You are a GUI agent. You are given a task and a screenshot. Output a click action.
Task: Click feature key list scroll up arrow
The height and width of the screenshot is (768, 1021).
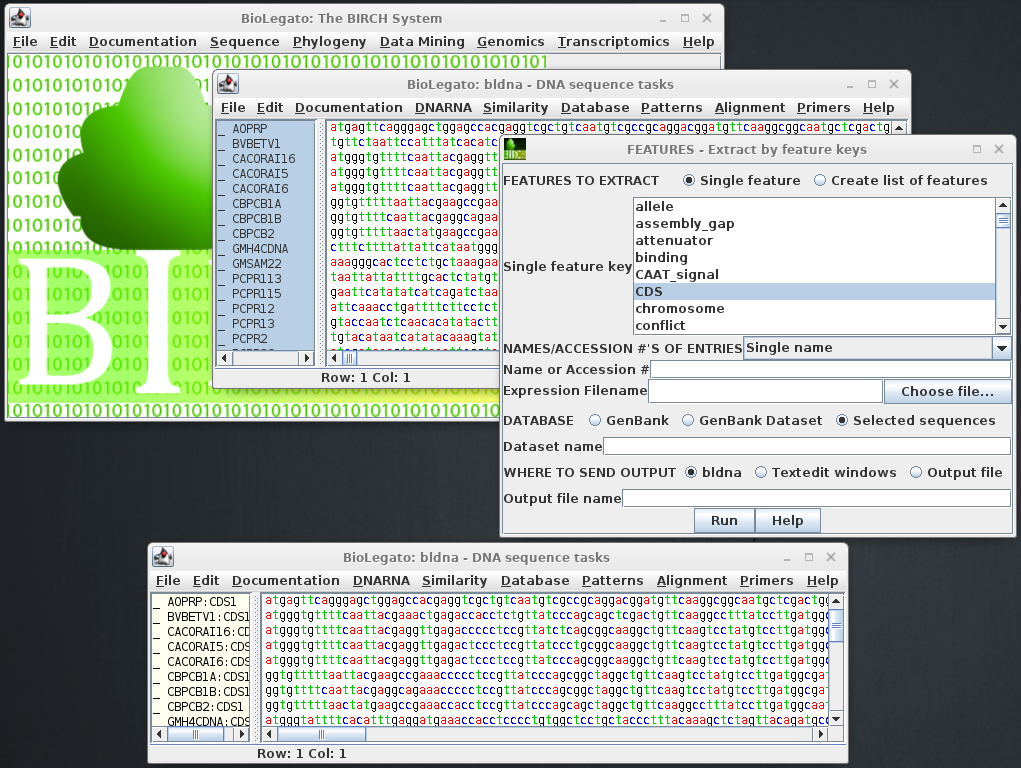point(1003,205)
